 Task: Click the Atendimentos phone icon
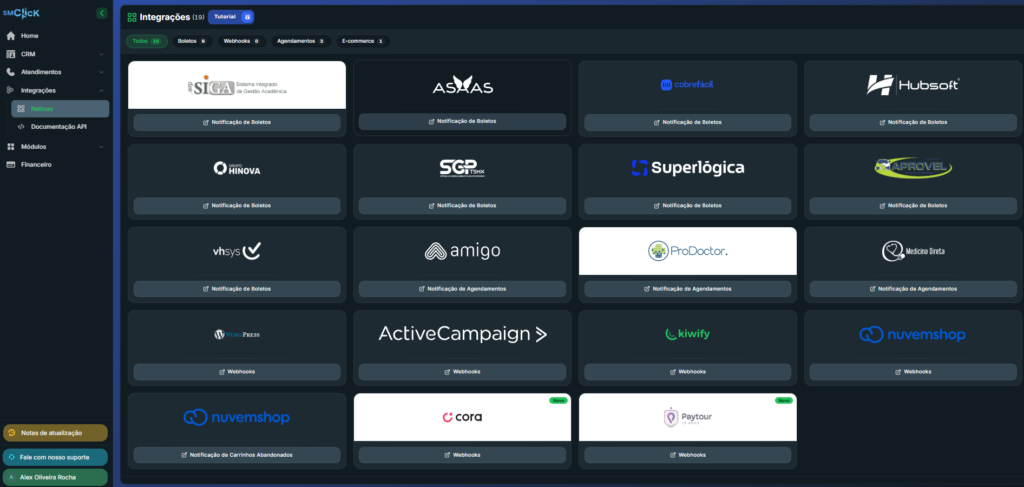[x=10, y=72]
